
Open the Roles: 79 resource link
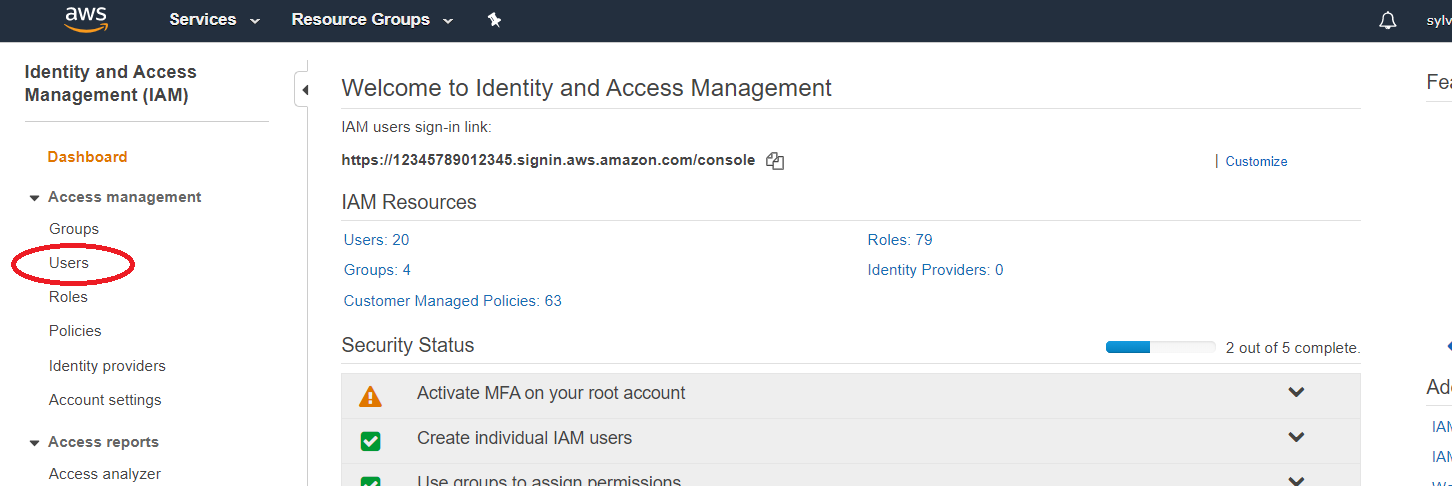click(x=900, y=240)
